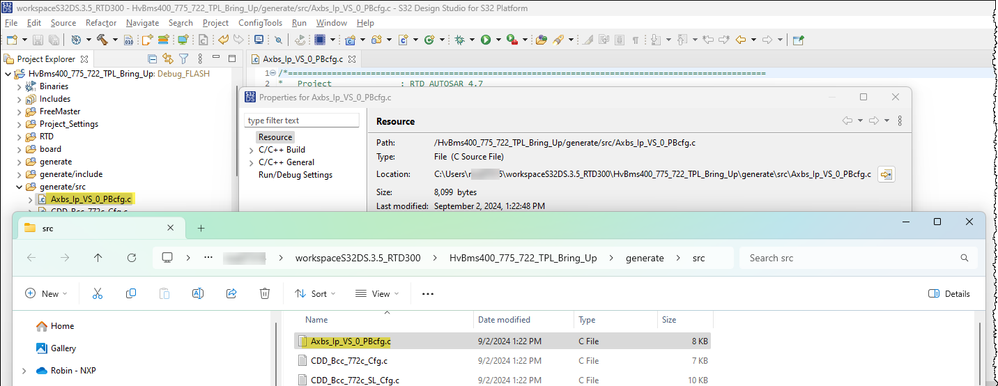Open the Refactor menu
Image resolution: width=998 pixels, height=386 pixels.
tap(101, 22)
